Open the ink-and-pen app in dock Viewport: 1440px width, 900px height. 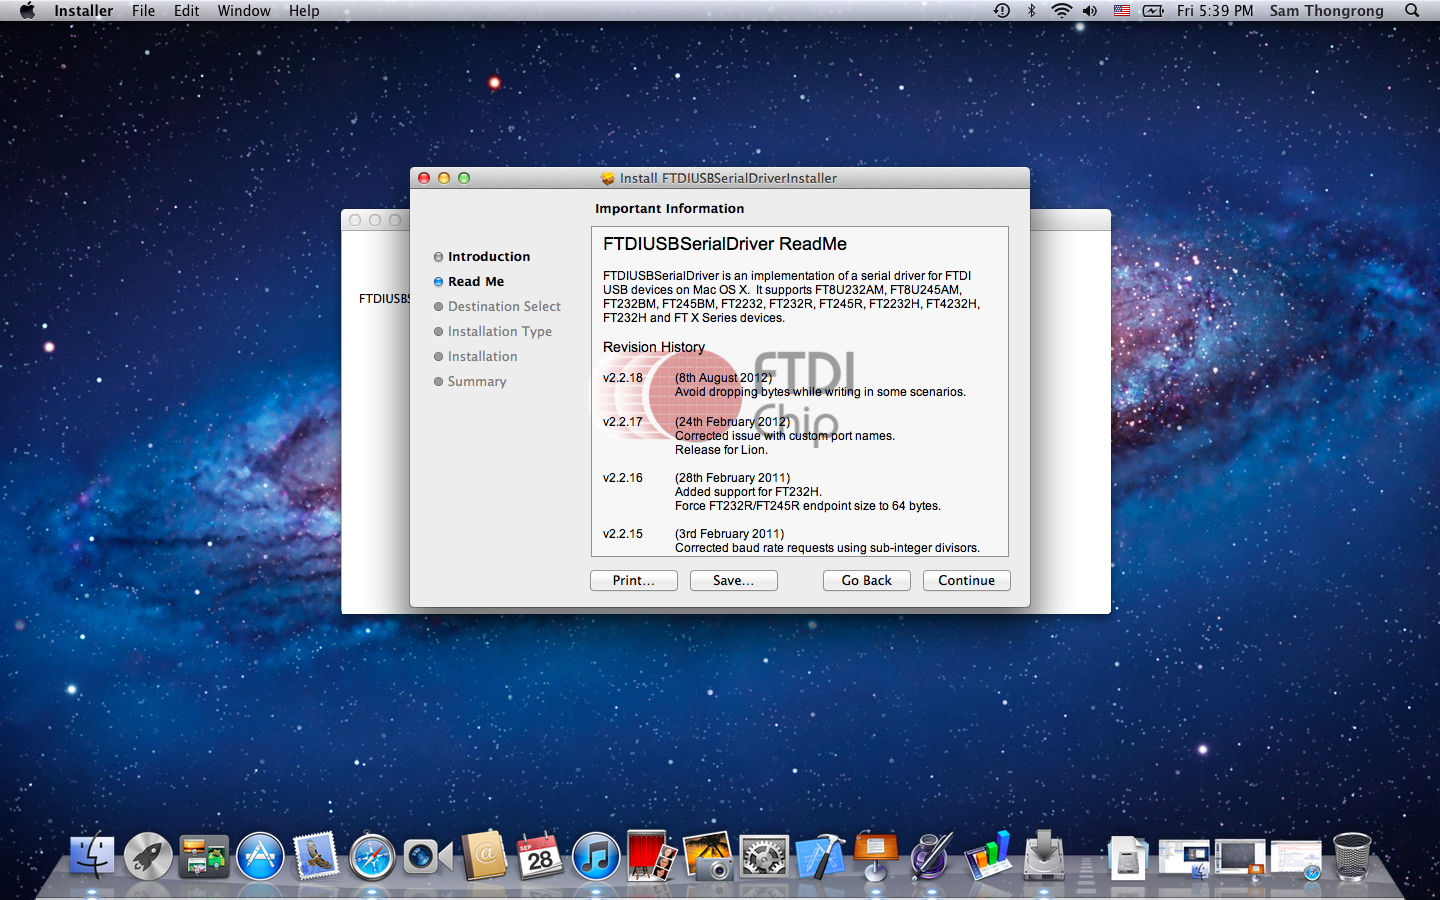(932, 857)
